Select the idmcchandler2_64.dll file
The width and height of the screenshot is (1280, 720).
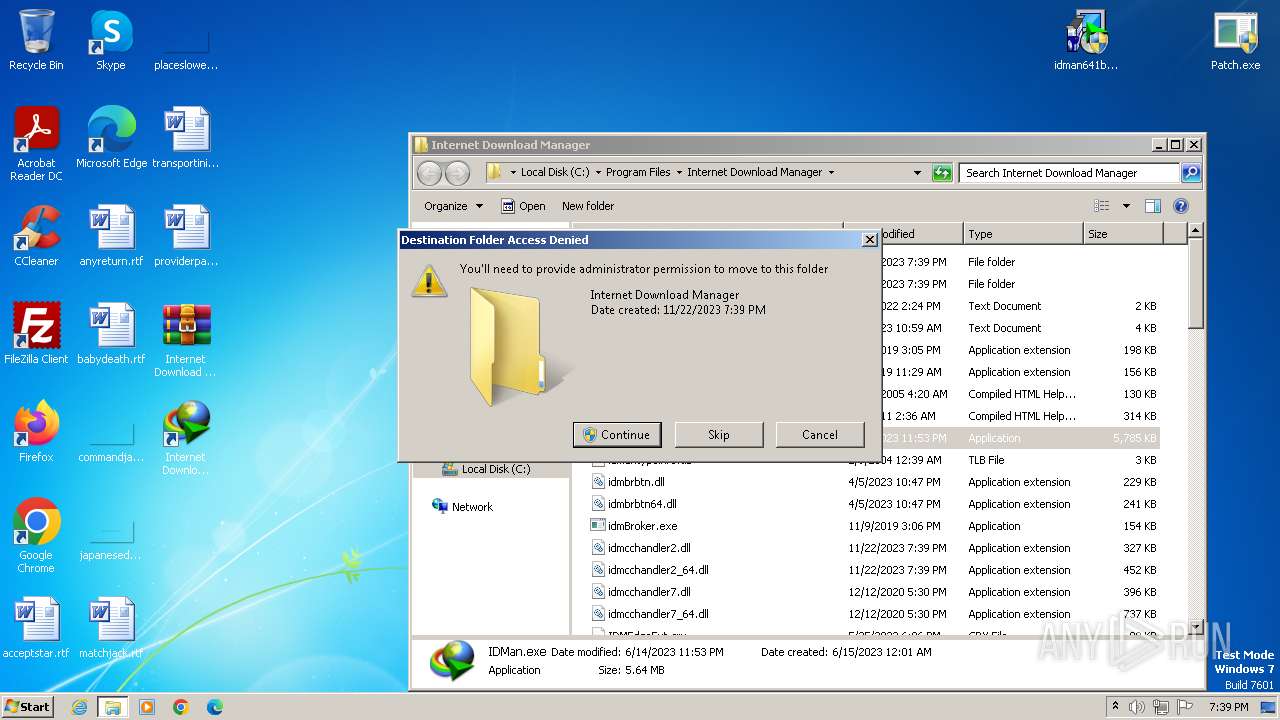tap(649, 570)
